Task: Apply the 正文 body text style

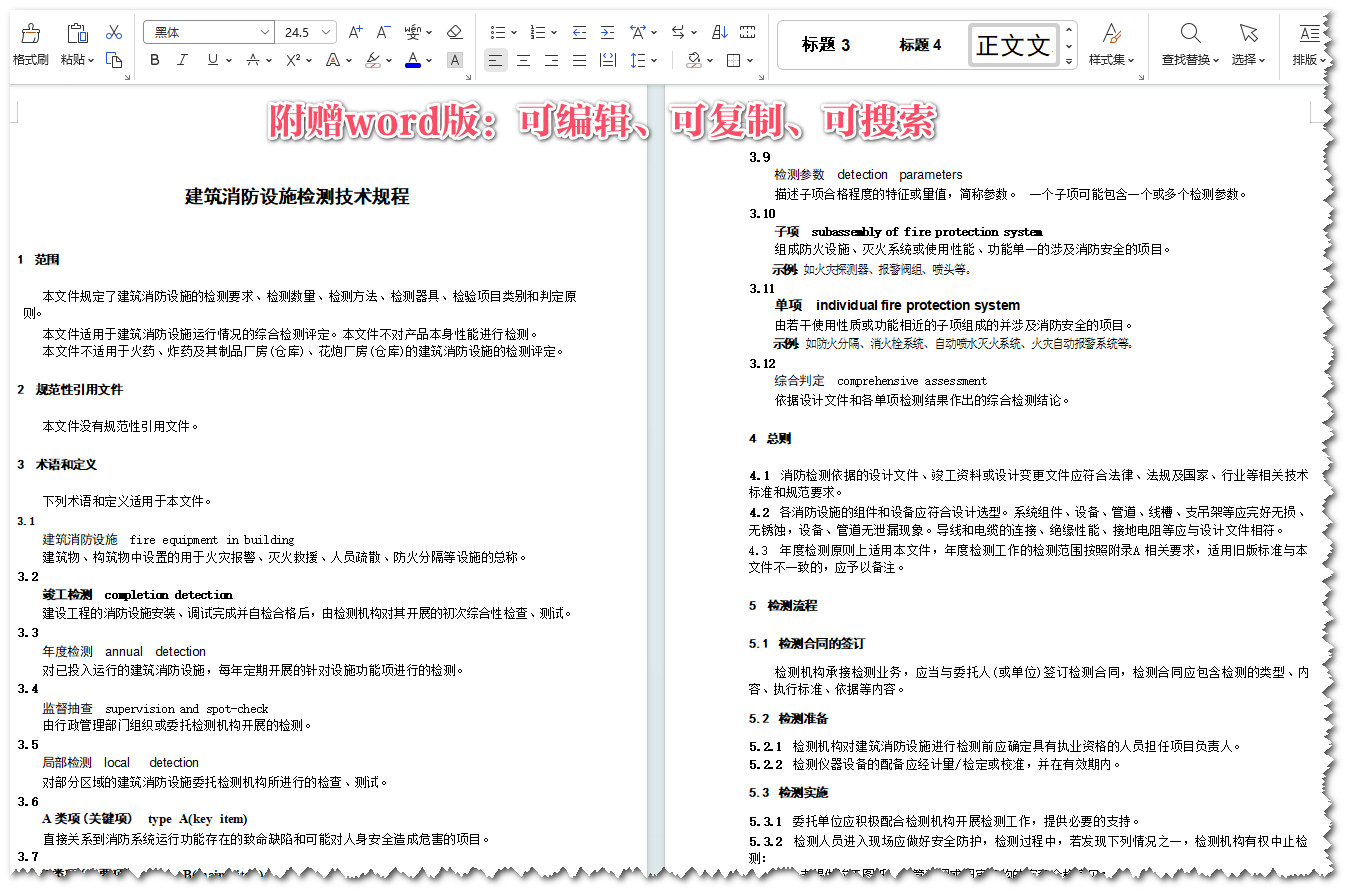Action: 1013,44
